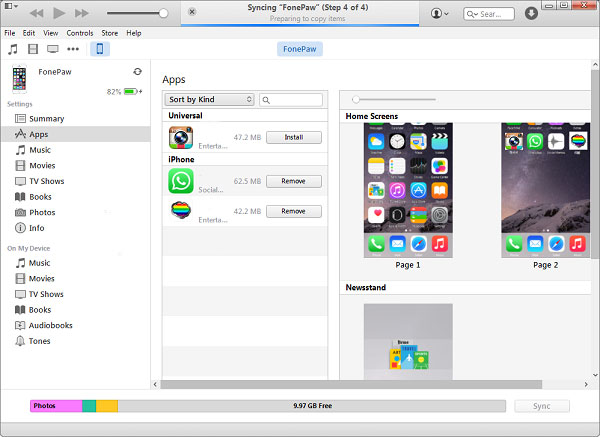Viewport: 600px width, 437px height.
Task: Click the rewind playback button
Action: pyautogui.click(x=36, y=13)
